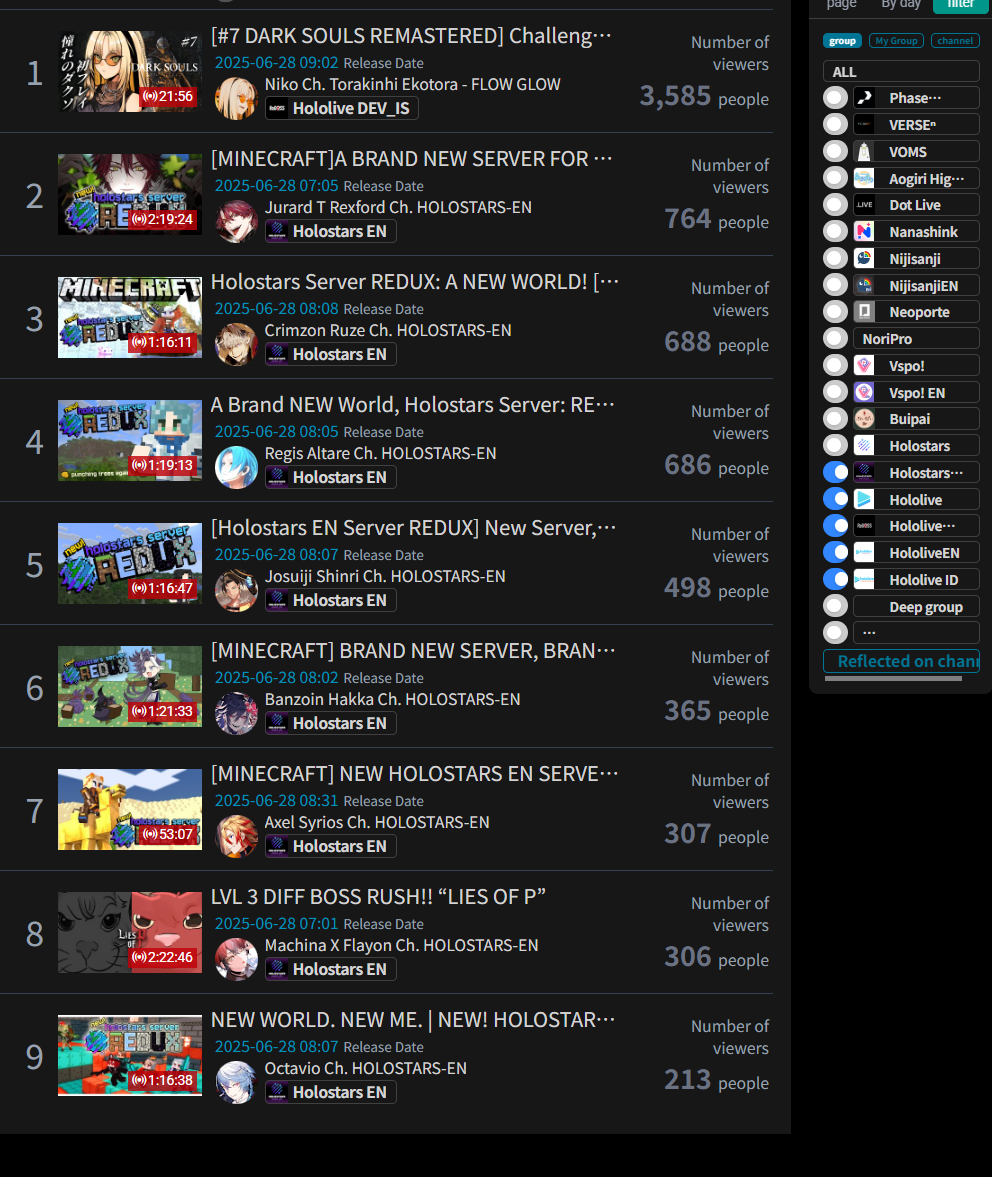This screenshot has height=1177, width=992.
Task: Enable the Buipai group toggle
Action: tap(835, 419)
